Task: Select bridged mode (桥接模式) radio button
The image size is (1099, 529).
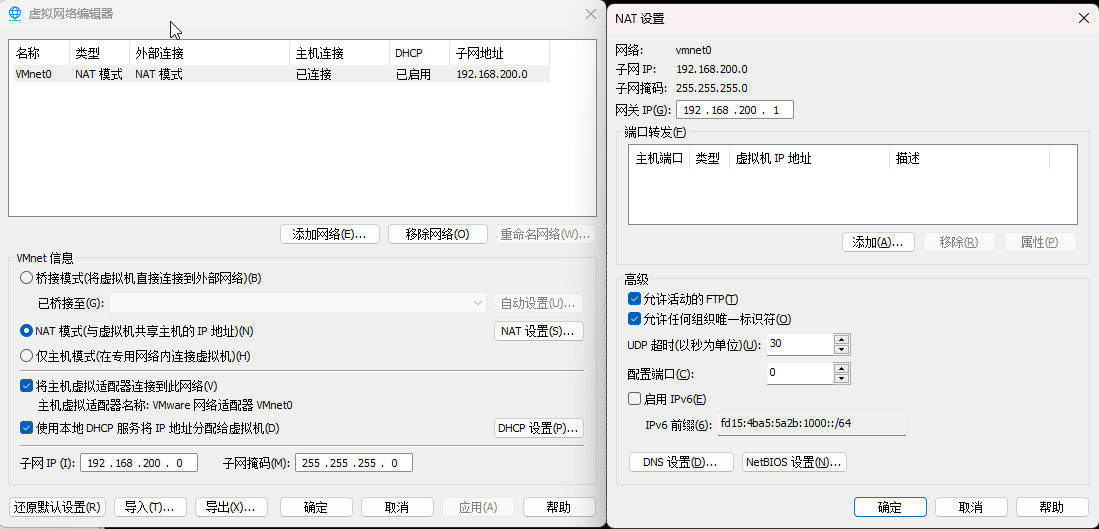Action: tap(27, 278)
